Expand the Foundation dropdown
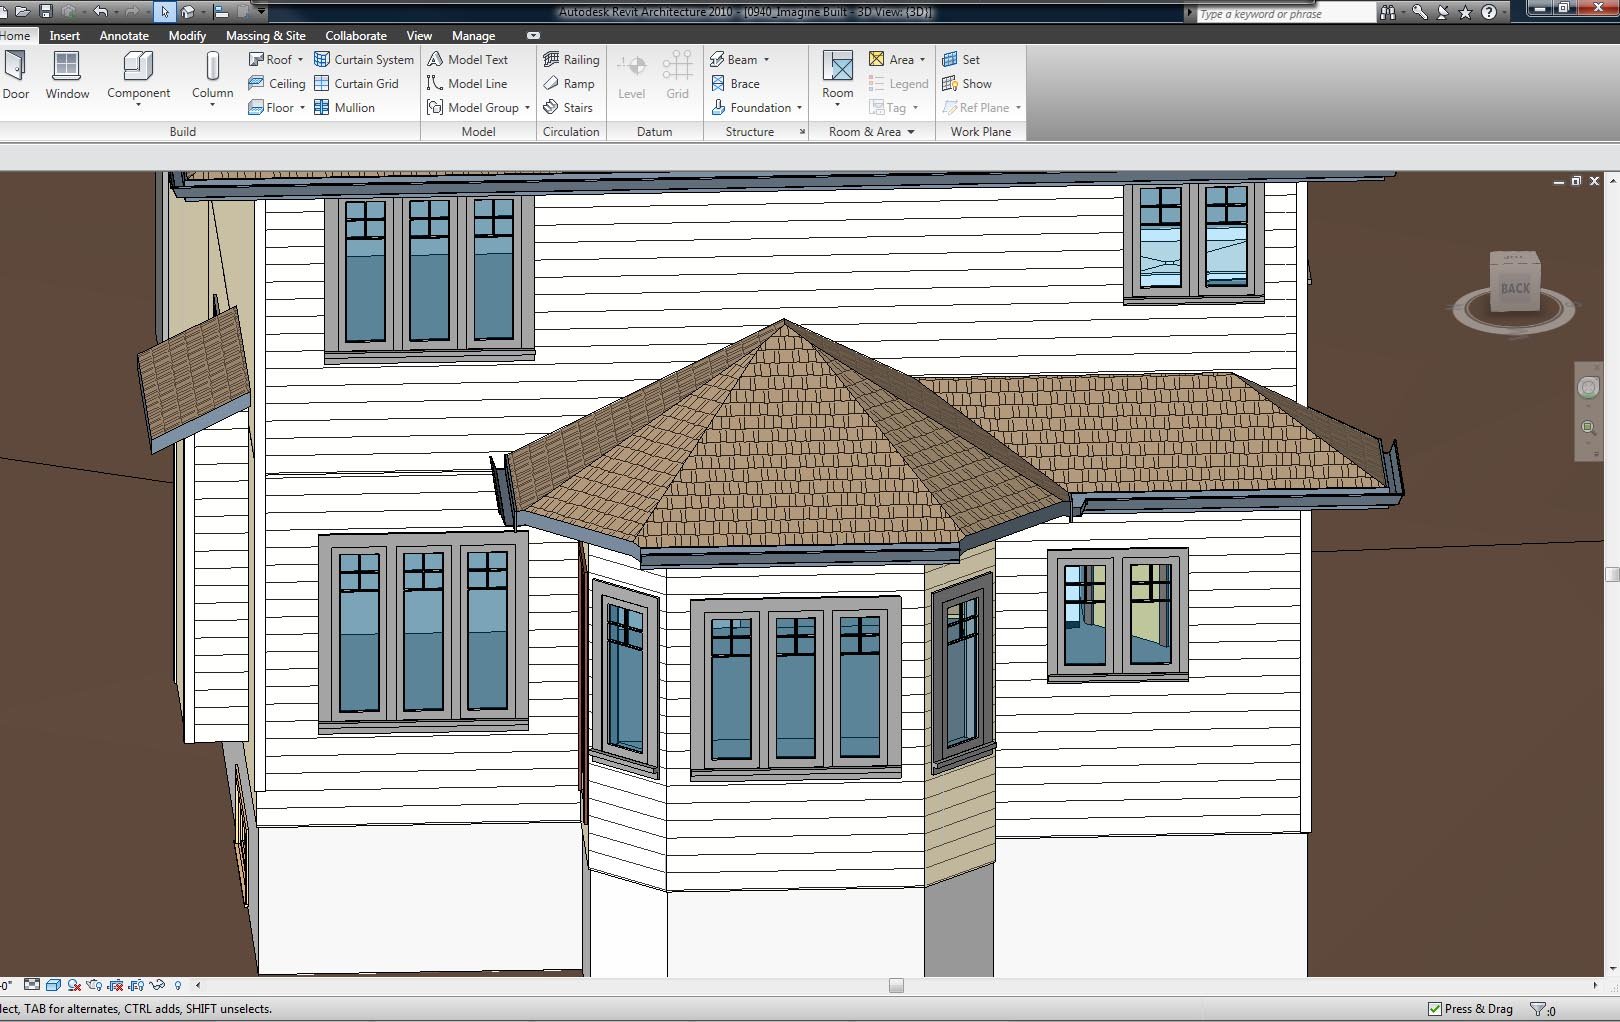The image size is (1620, 1022). 799,108
